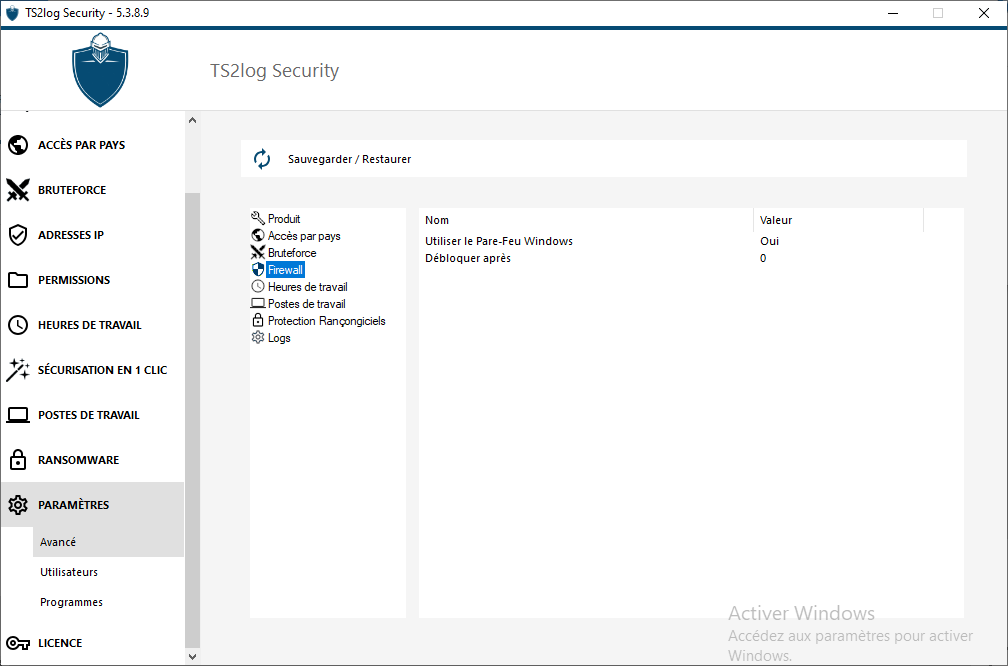The height and width of the screenshot is (666, 1008).
Task: Click the globe icon in settings category list
Action: (258, 235)
